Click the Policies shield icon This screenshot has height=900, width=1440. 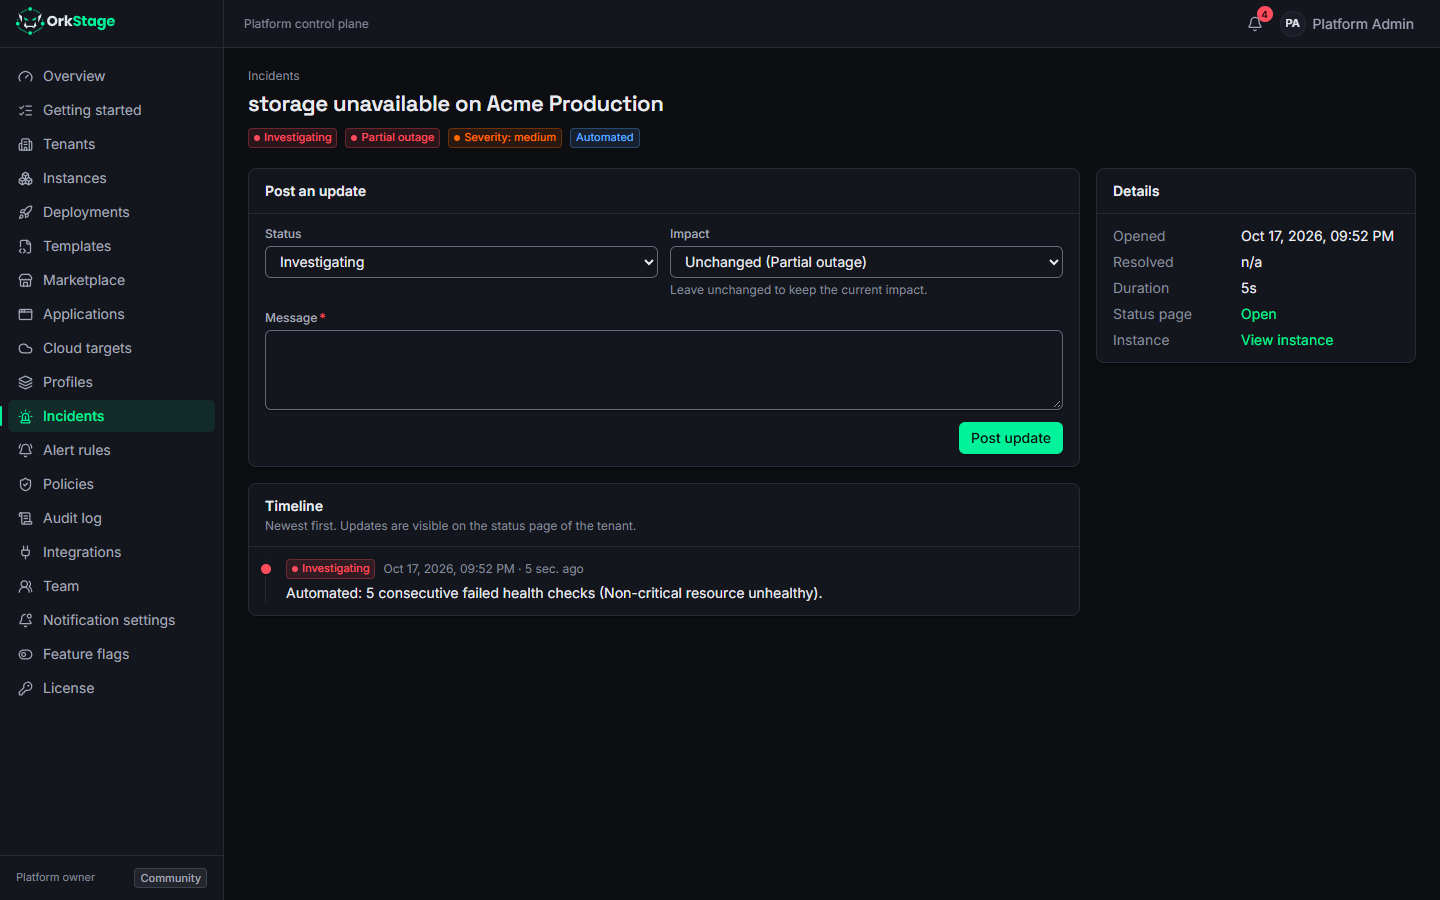26,484
